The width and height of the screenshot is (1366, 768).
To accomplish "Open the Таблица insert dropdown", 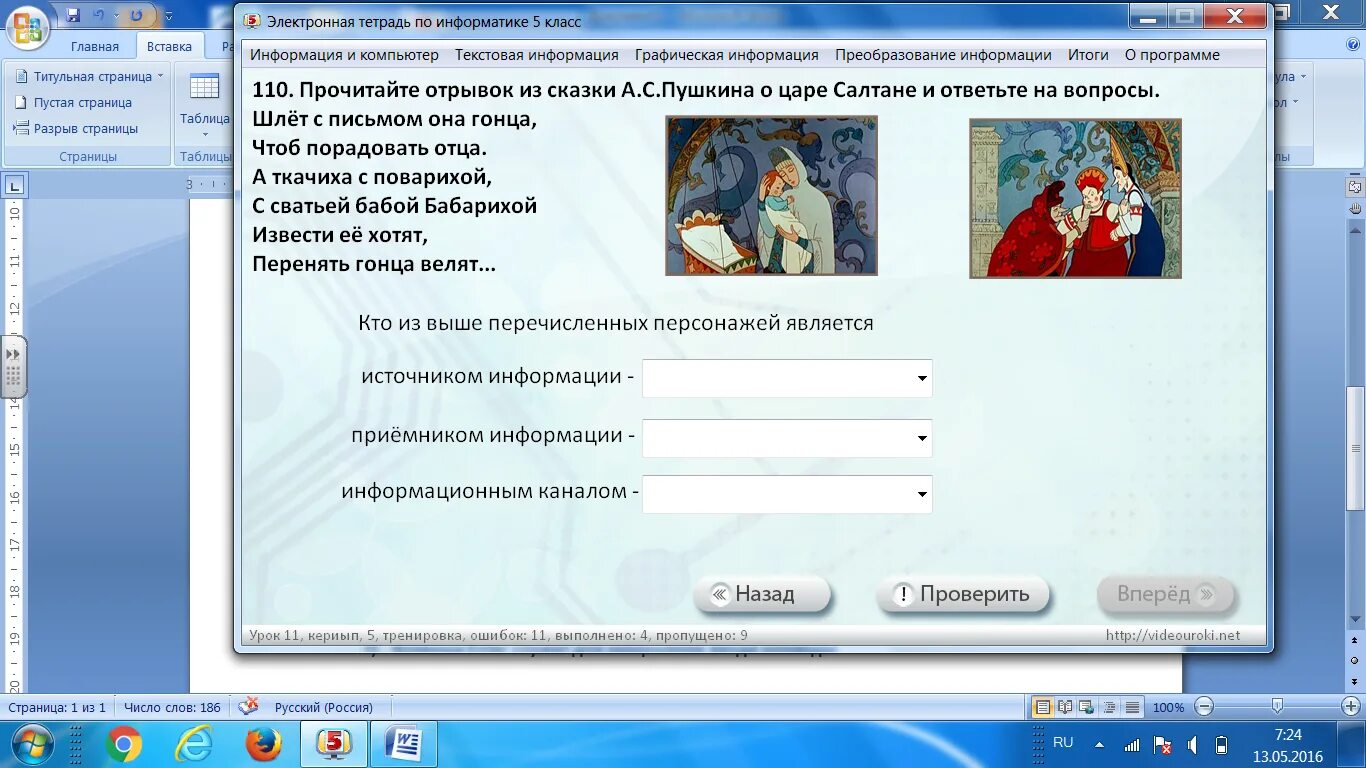I will 204,105.
